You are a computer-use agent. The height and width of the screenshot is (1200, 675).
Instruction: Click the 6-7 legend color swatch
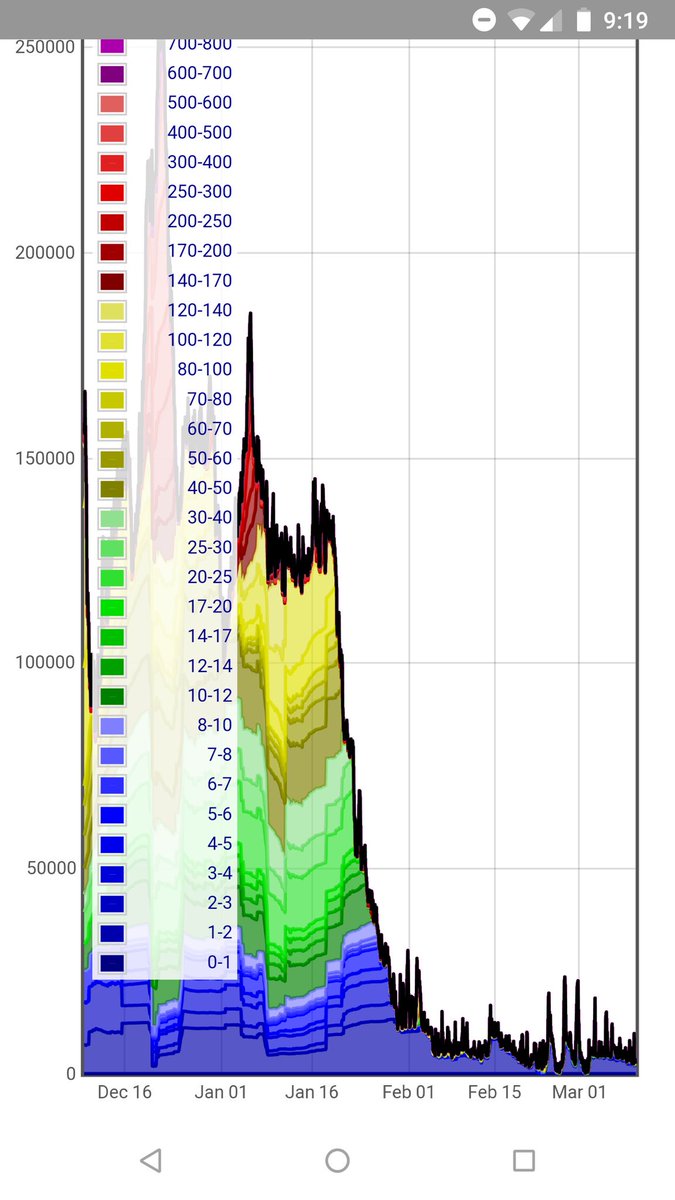[x=112, y=785]
